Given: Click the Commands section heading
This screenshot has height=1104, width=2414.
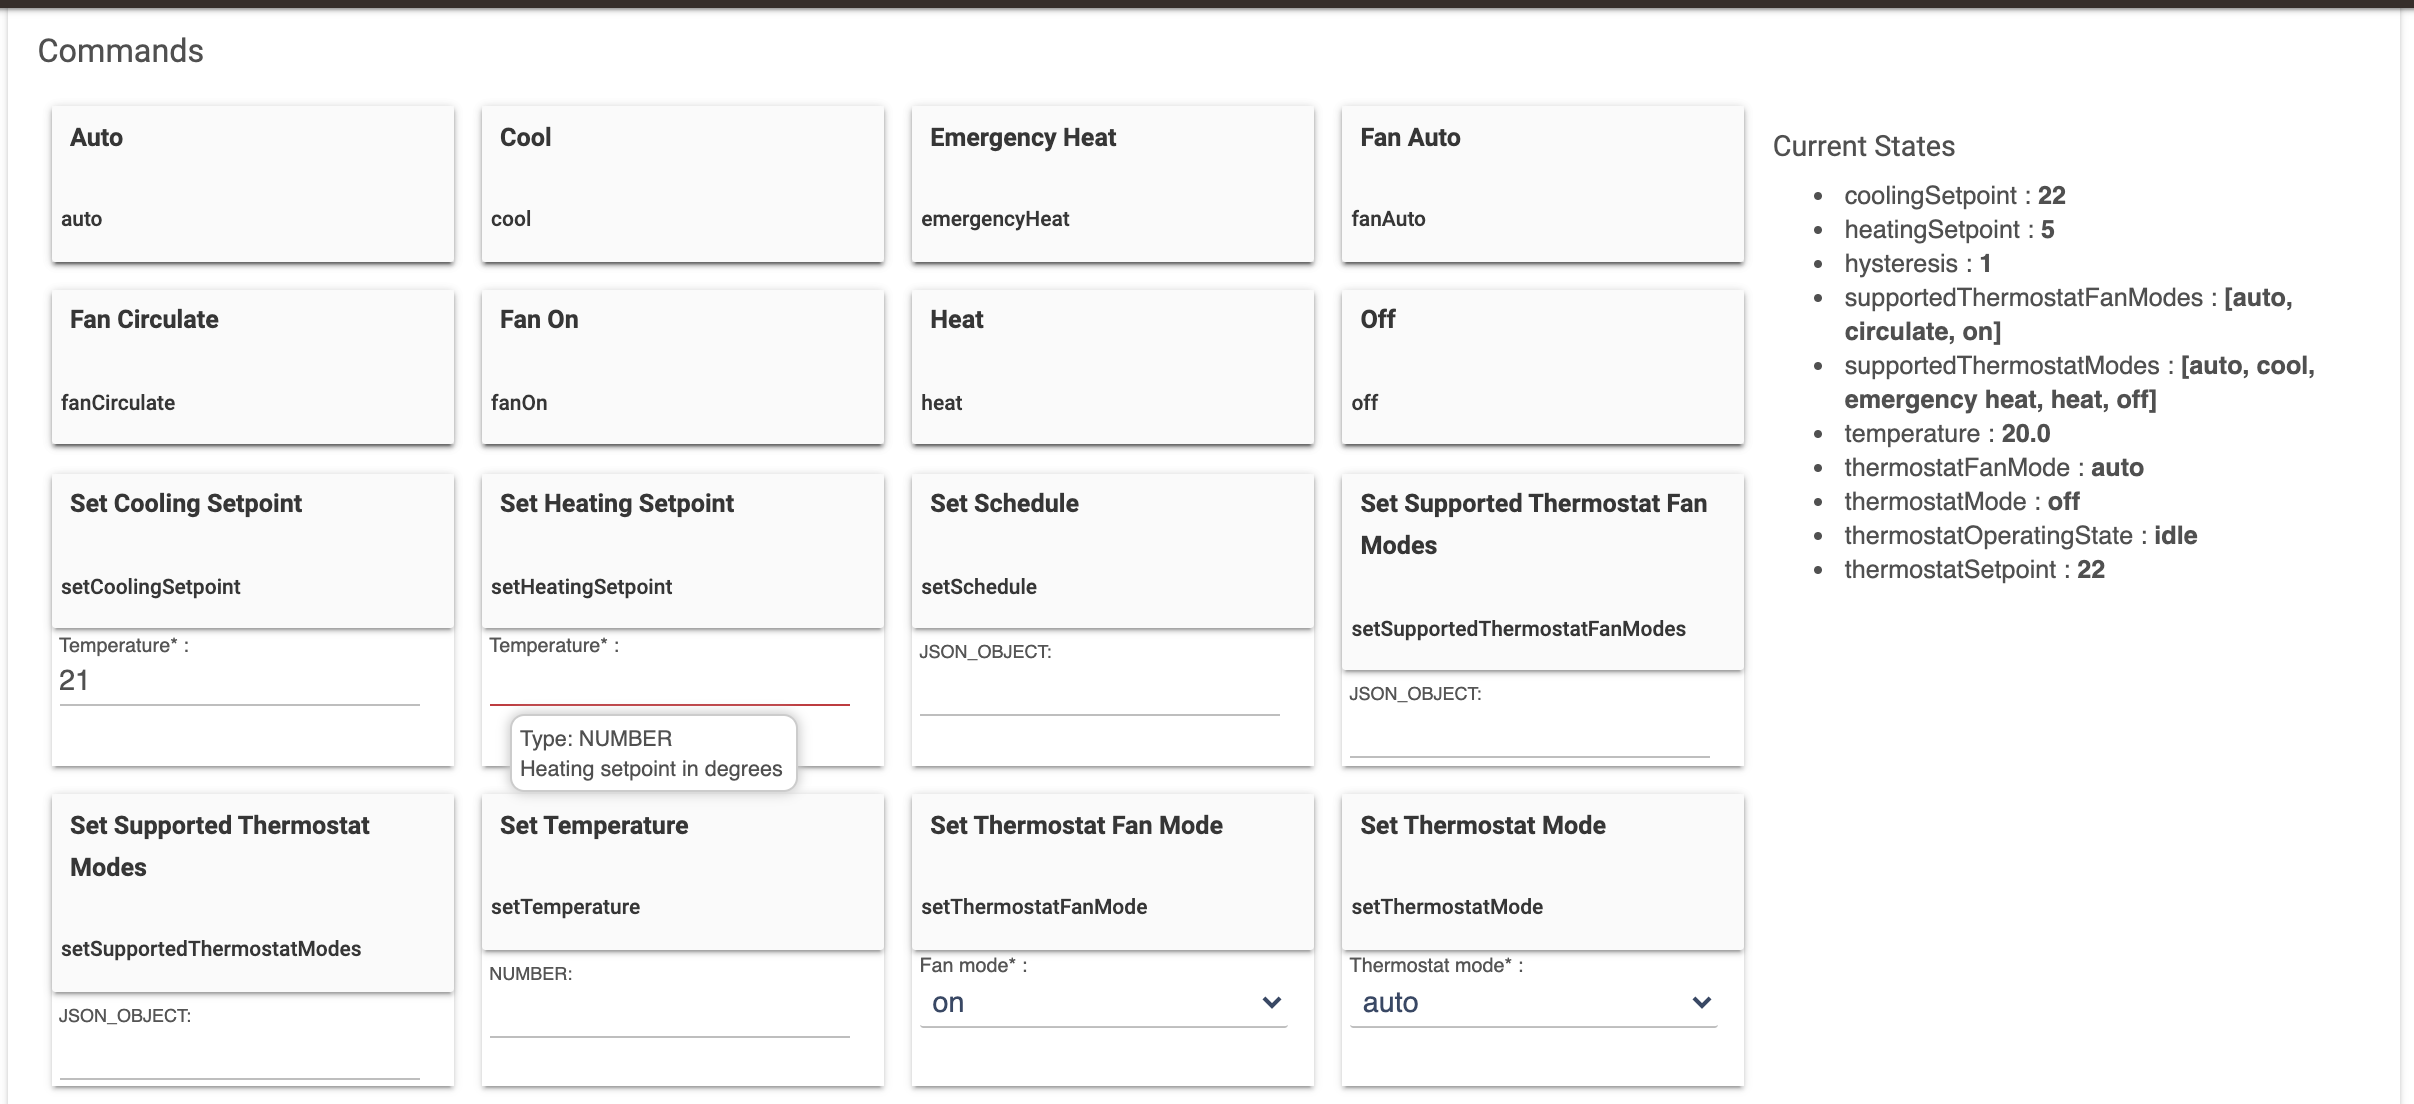Looking at the screenshot, I should pos(121,51).
